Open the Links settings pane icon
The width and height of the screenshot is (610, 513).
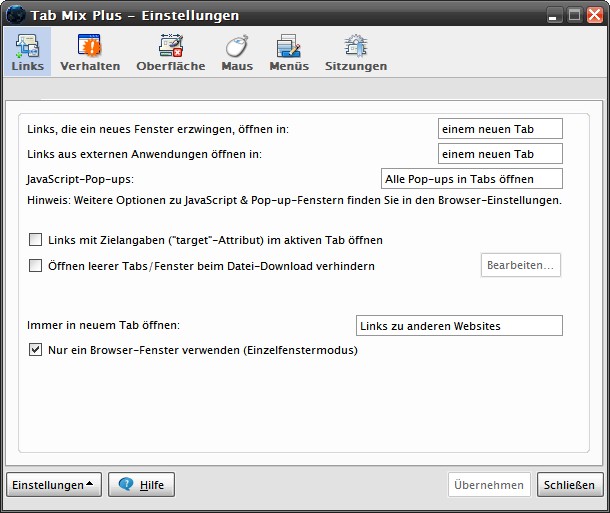click(27, 52)
